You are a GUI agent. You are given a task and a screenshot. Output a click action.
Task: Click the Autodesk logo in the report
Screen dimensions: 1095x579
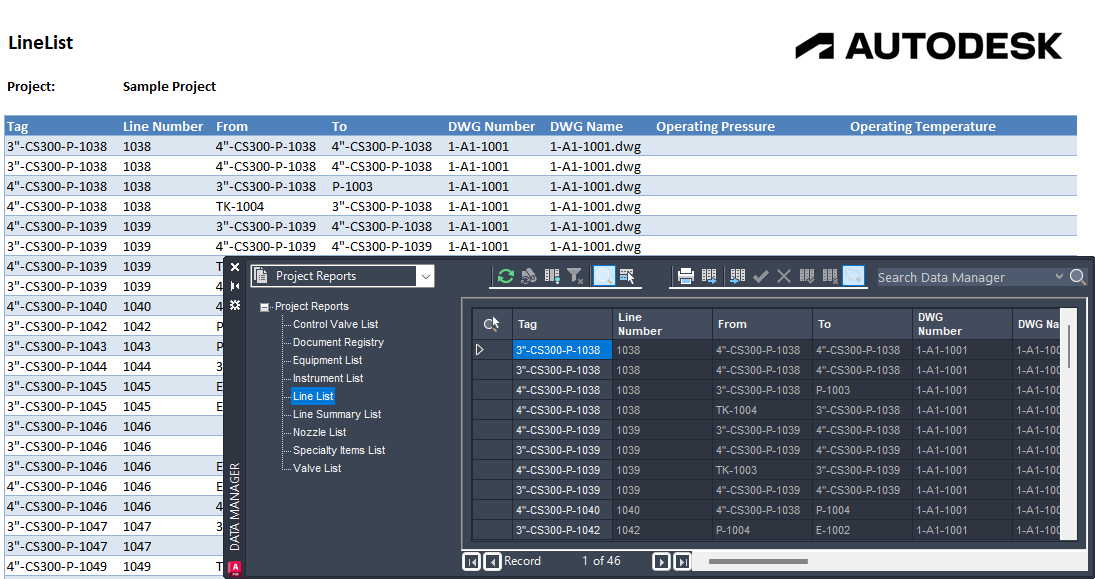929,45
